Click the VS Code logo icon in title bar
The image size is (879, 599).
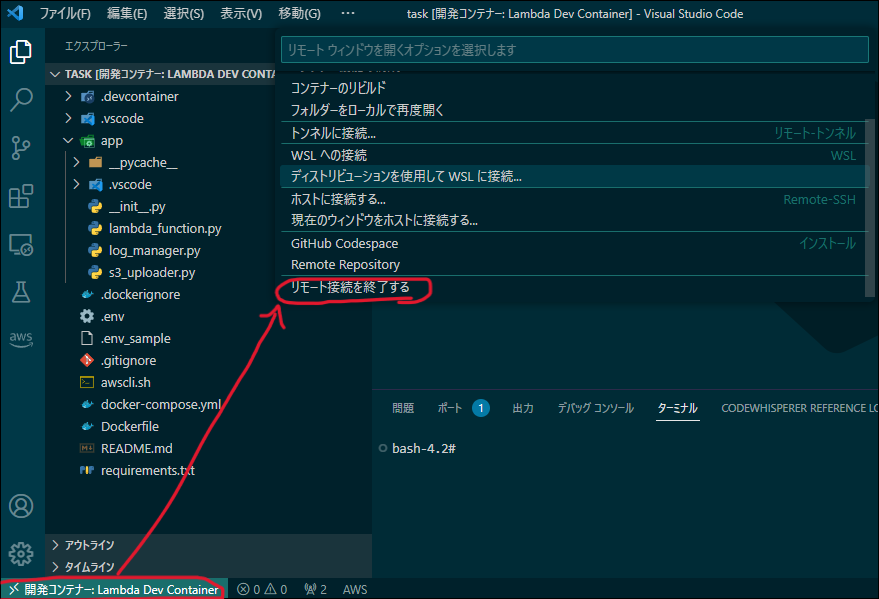(x=15, y=13)
